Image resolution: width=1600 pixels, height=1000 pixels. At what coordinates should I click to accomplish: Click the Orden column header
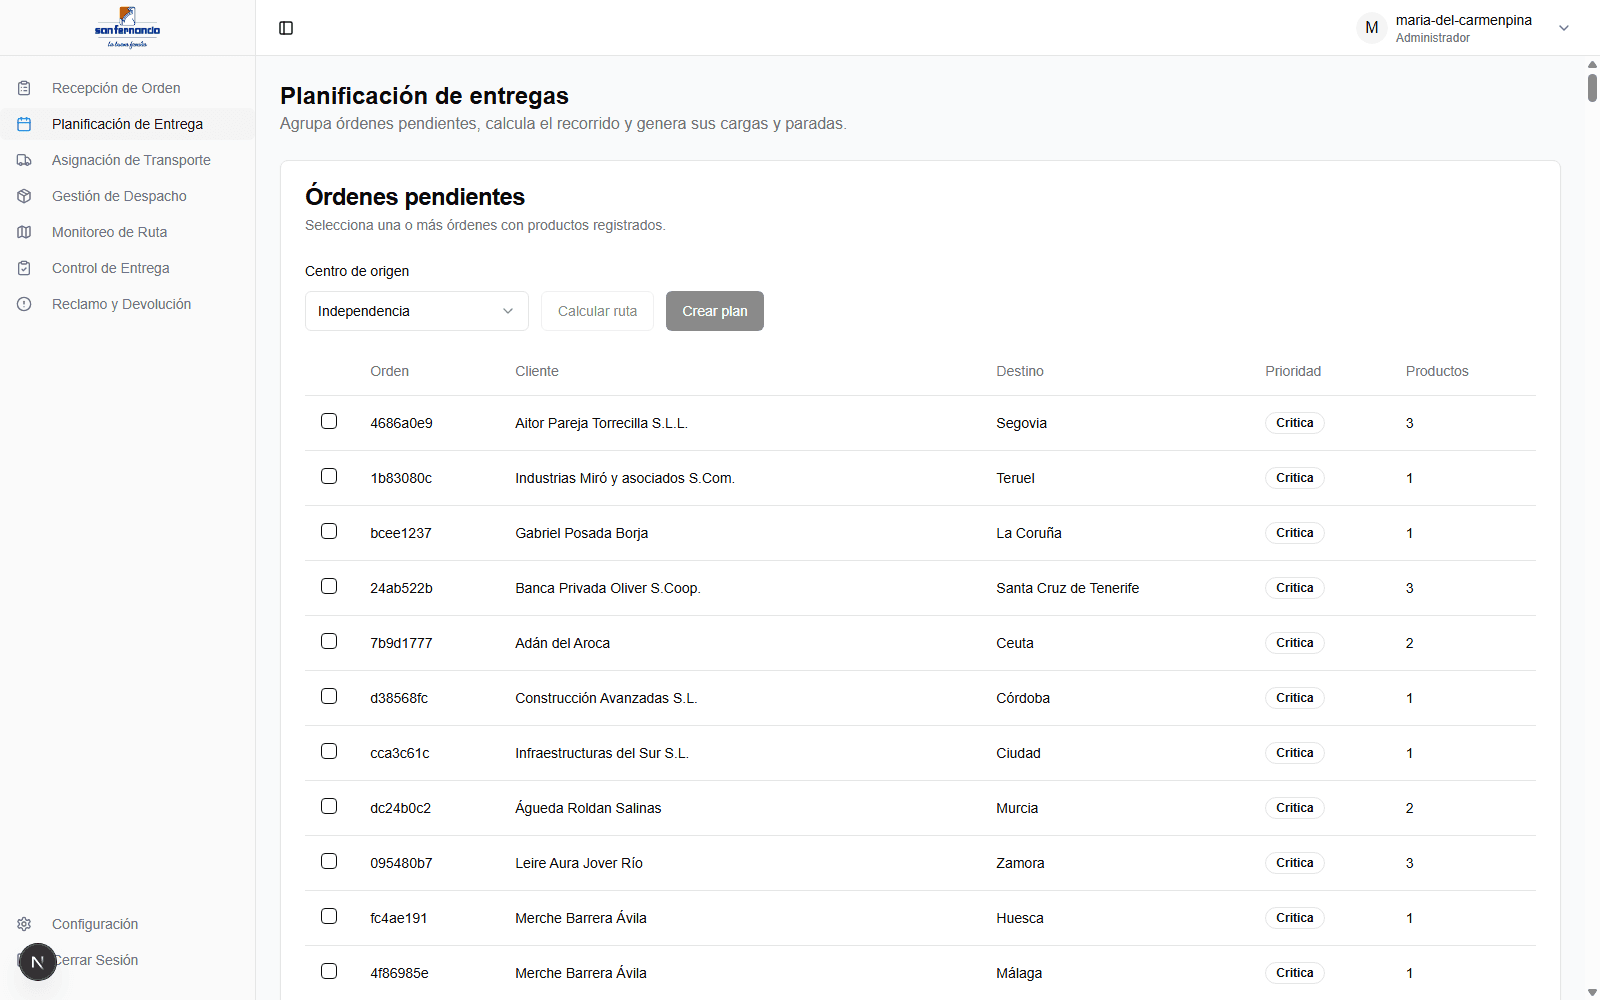(389, 371)
